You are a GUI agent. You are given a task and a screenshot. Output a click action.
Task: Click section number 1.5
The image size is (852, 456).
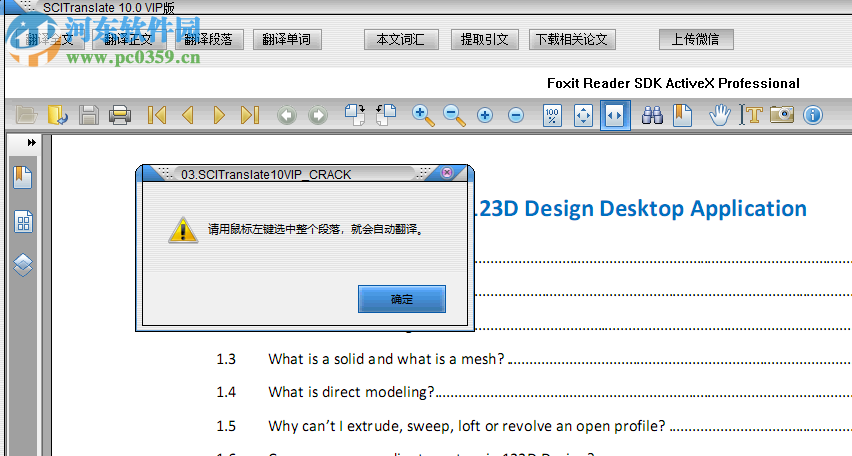(226, 426)
